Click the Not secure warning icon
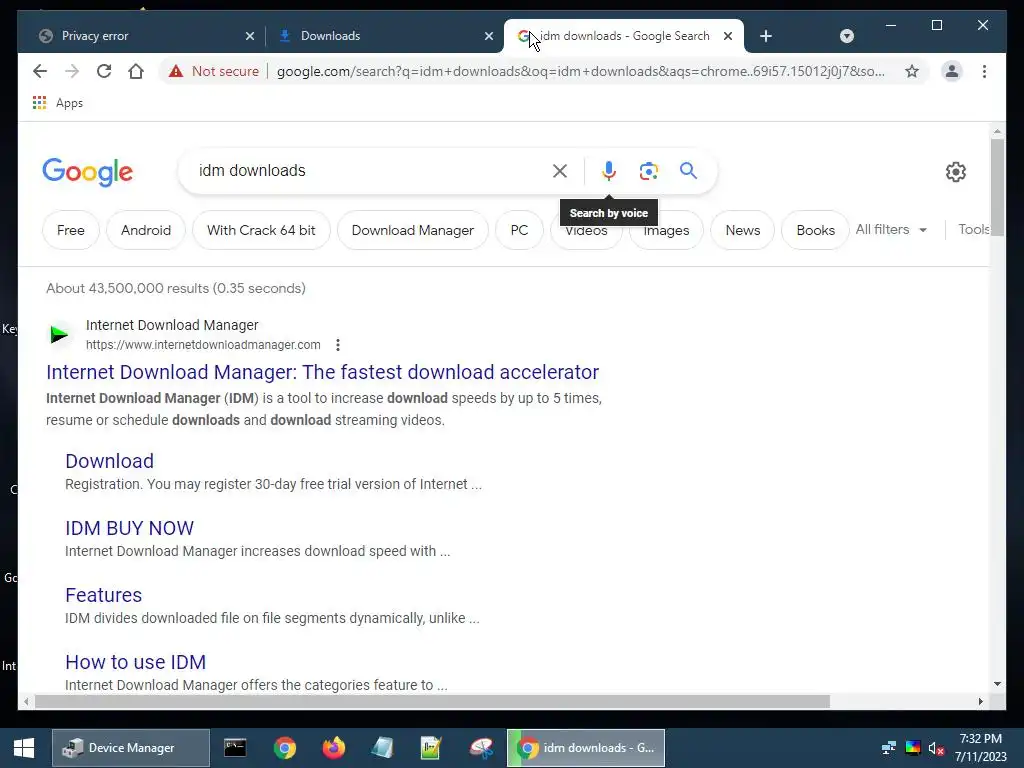The height and width of the screenshot is (768, 1024). (176, 71)
